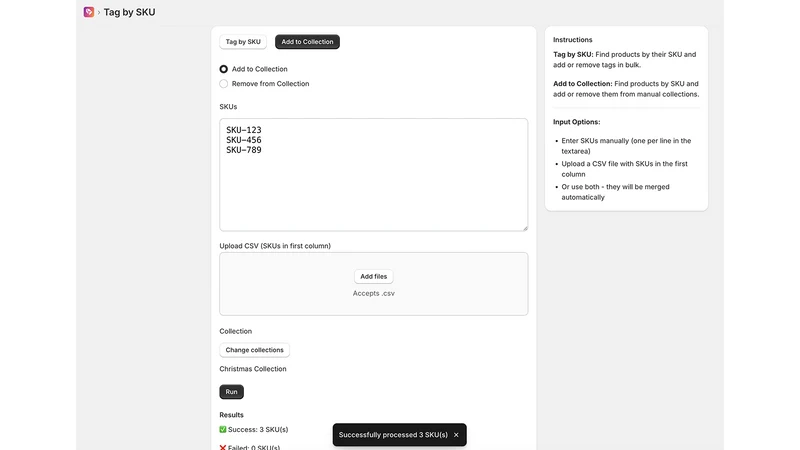
Task: Click the Tag by SKU page title
Action: [x=129, y=12]
